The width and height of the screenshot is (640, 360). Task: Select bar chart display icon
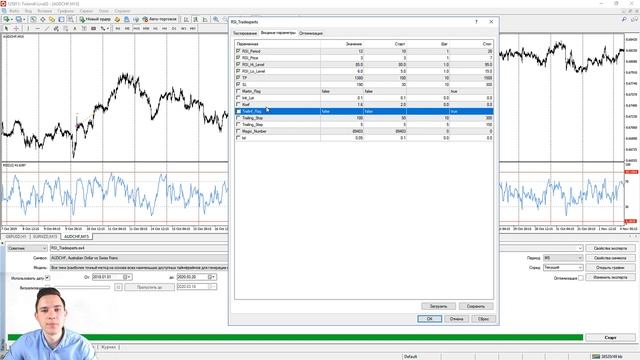coord(186,19)
